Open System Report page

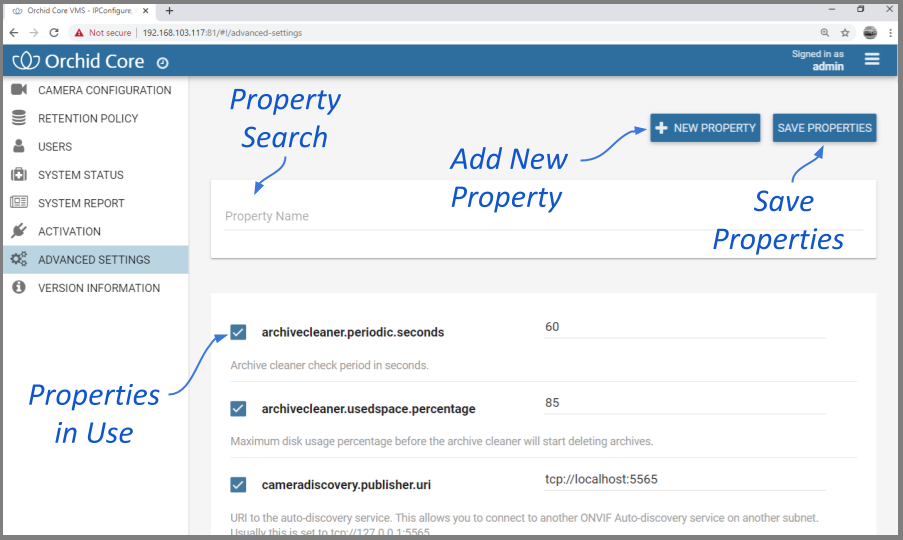(x=96, y=203)
